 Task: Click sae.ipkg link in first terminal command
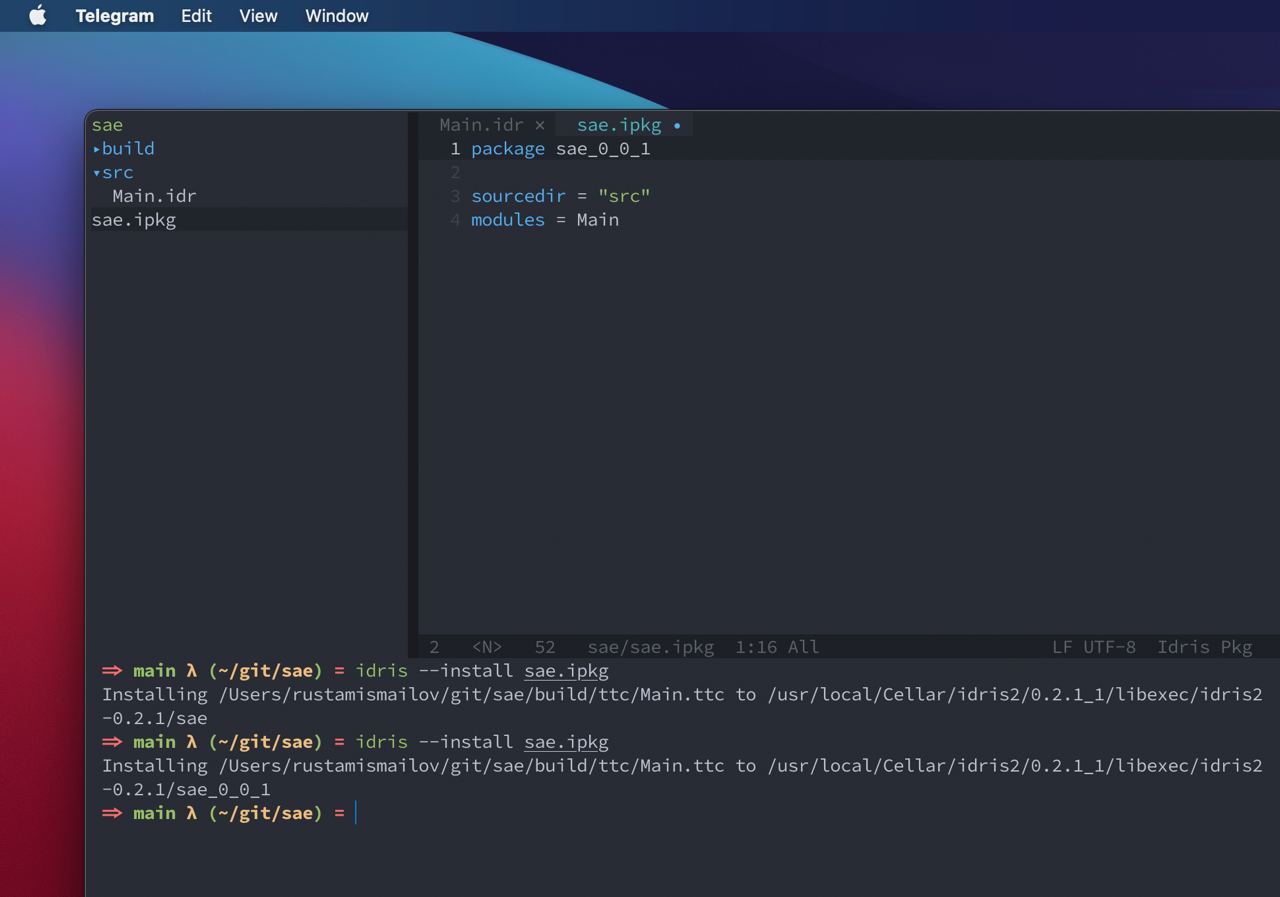(566, 671)
